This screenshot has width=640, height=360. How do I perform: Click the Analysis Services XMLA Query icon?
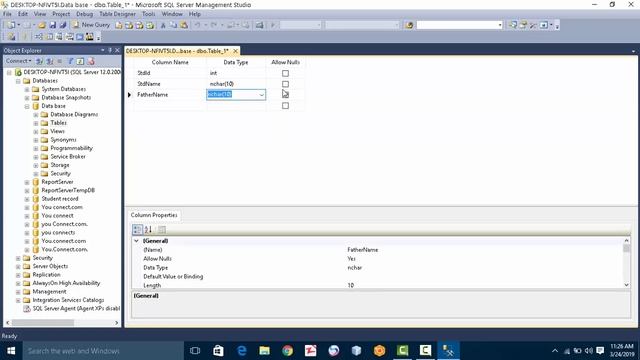tap(150, 25)
